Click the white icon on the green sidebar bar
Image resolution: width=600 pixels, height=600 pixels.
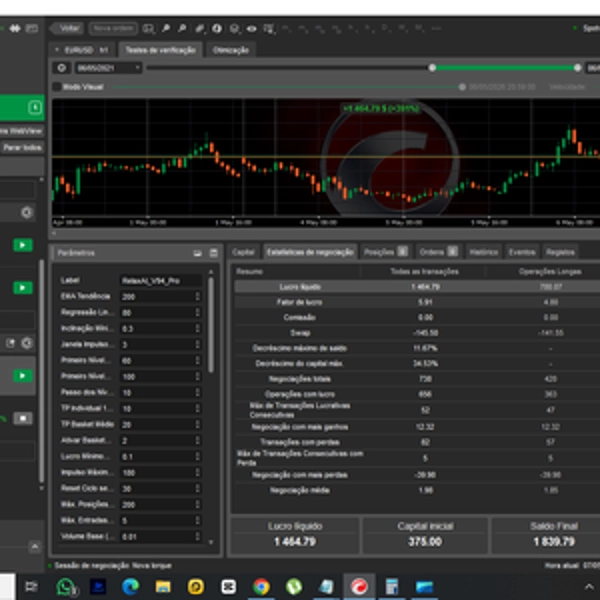click(35, 108)
